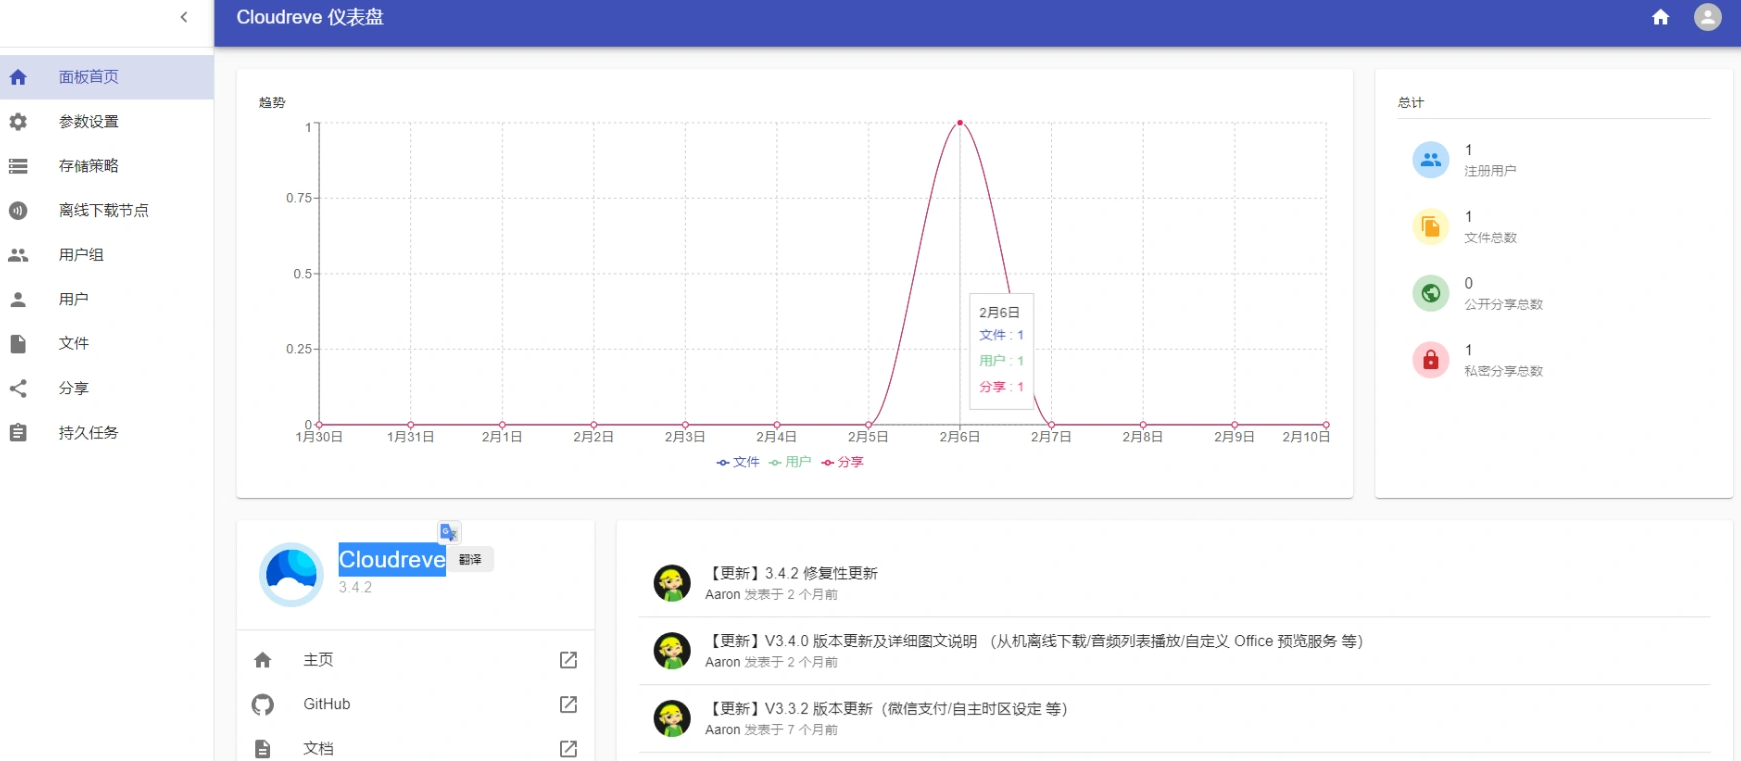The image size is (1741, 761).
Task: Open the user account avatar menu
Action: click(x=1707, y=17)
